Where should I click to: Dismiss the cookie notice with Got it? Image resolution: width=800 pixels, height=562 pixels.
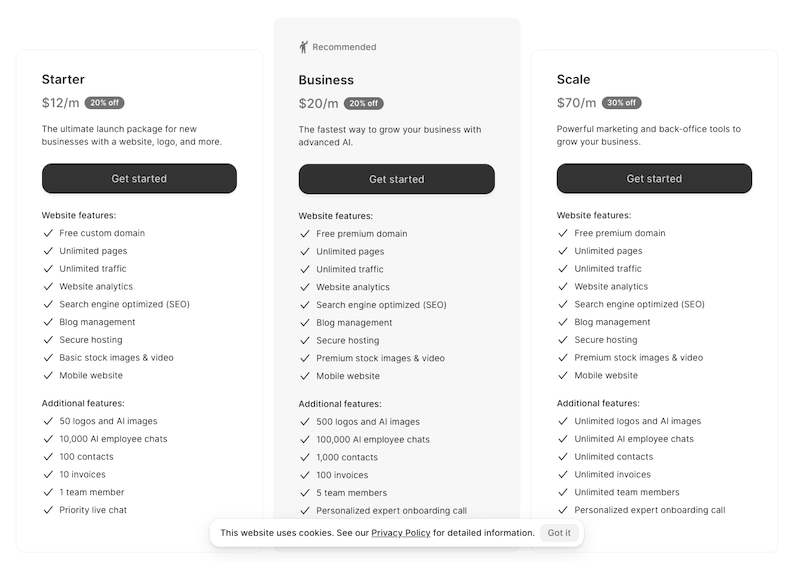pyautogui.click(x=559, y=533)
